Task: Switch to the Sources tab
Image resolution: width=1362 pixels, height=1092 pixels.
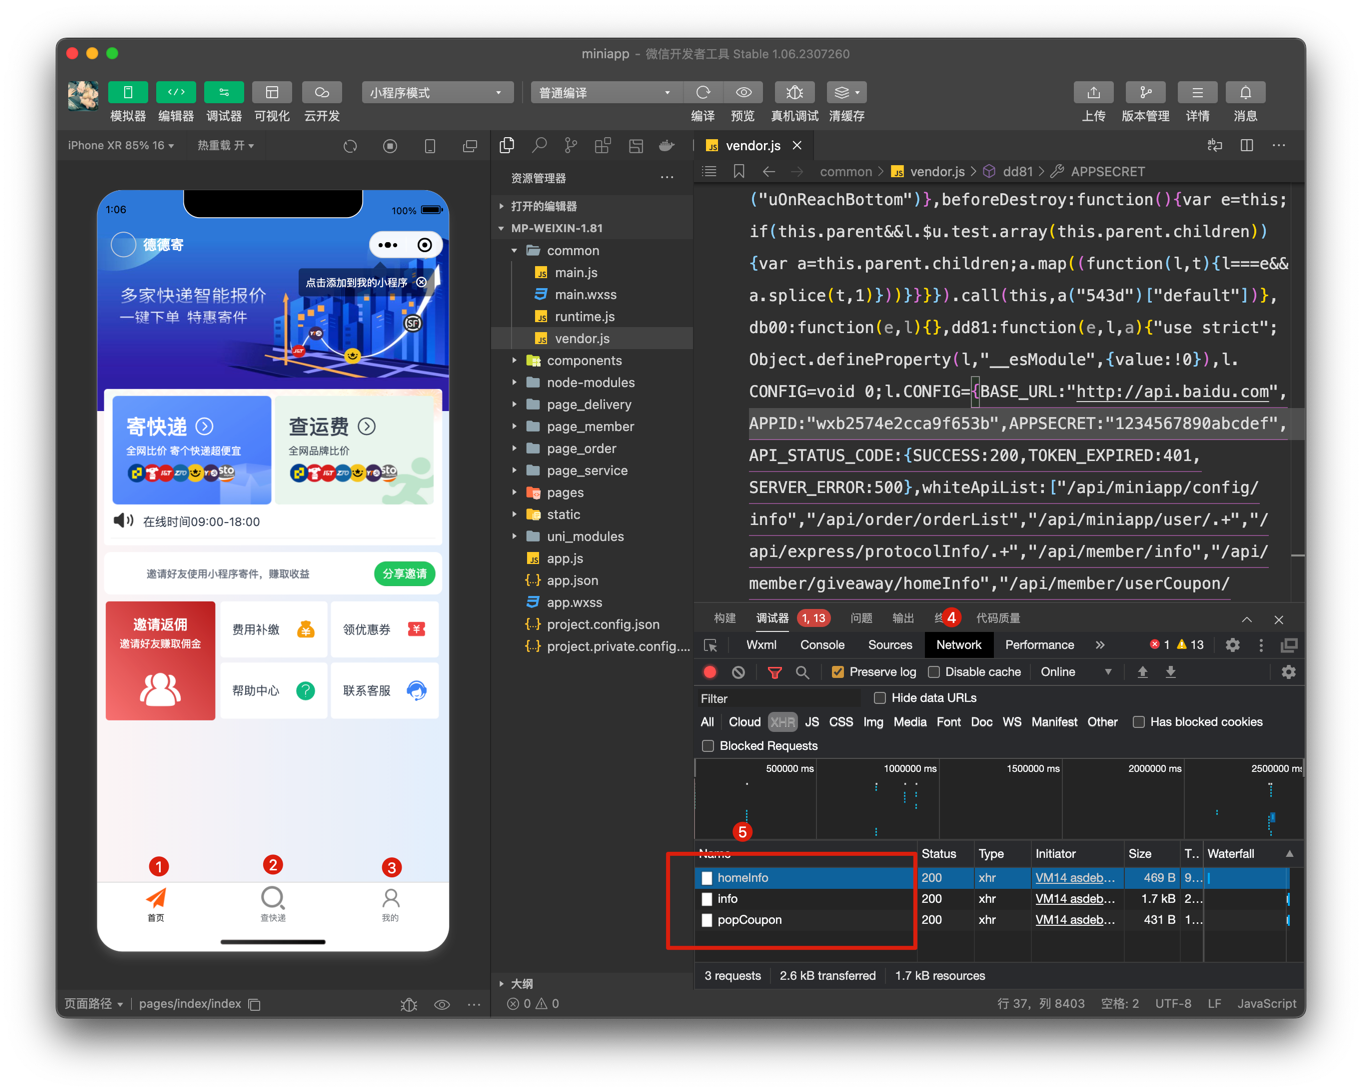Action: [x=890, y=645]
